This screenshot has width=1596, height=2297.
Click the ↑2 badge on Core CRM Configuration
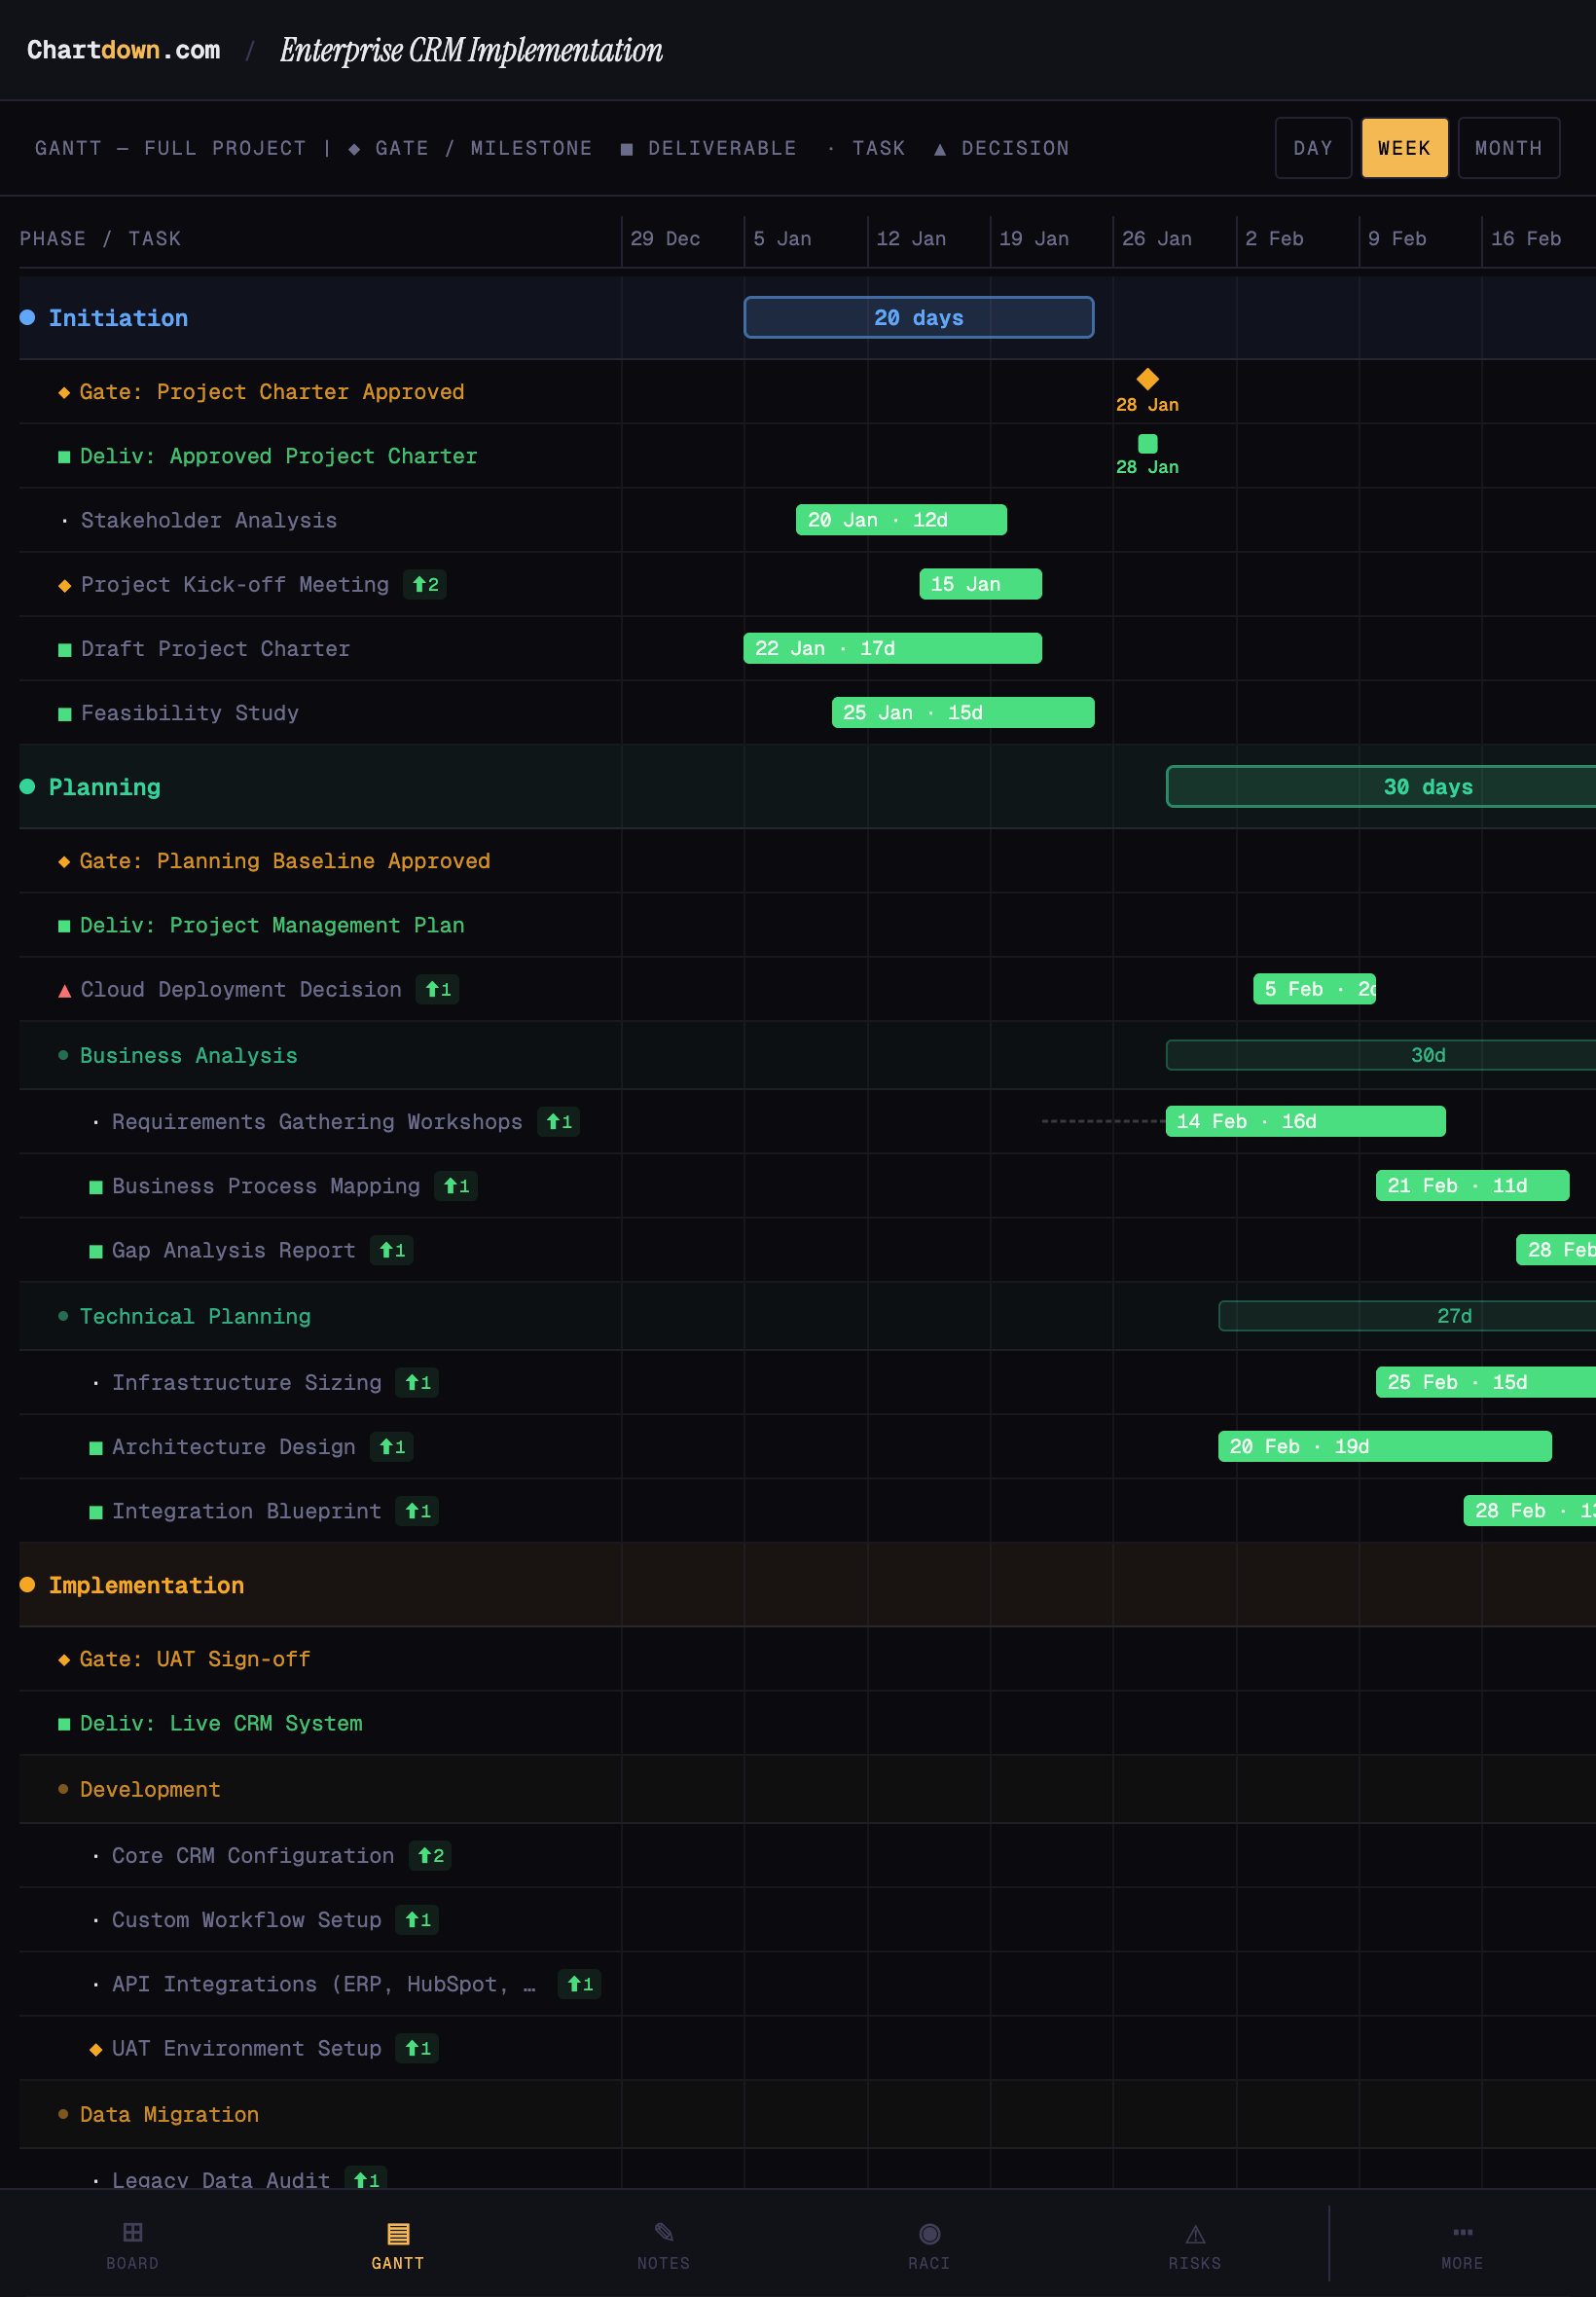point(430,1856)
